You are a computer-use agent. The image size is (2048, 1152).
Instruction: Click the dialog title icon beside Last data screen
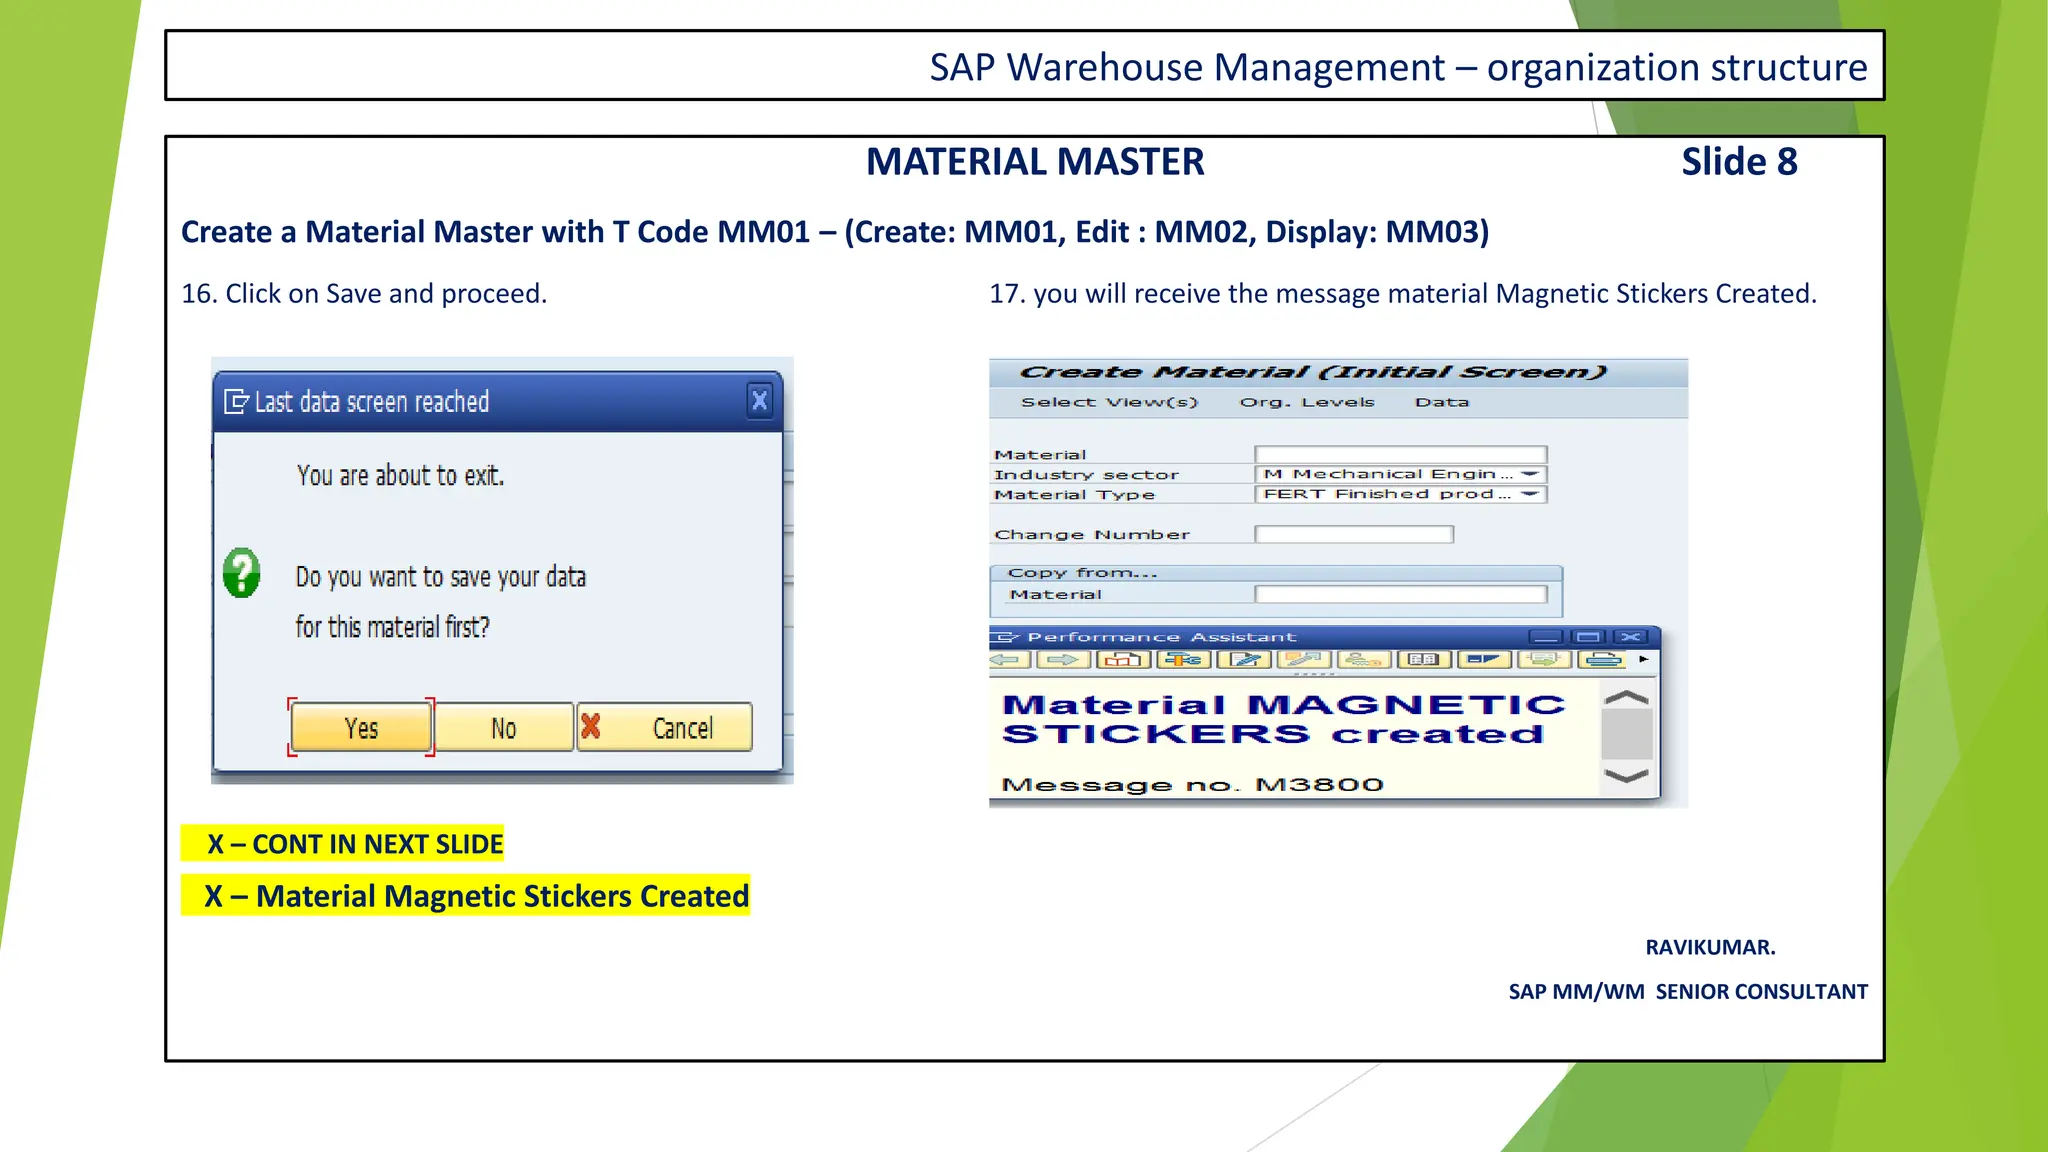point(236,402)
